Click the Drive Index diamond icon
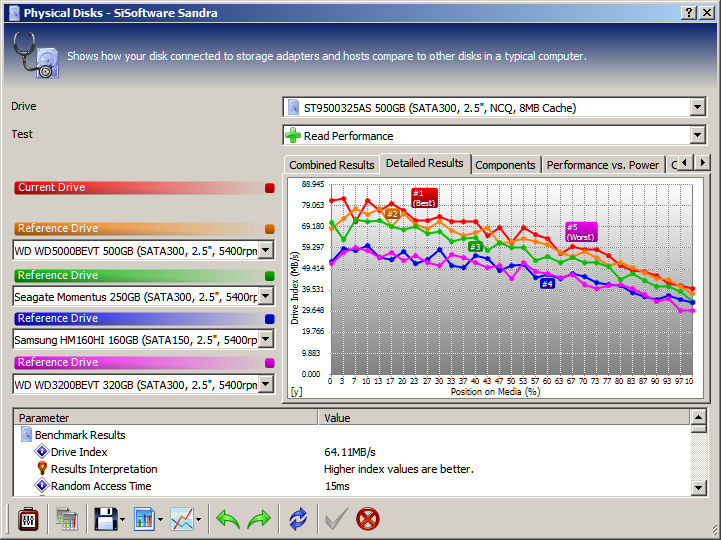Screen dimensions: 721x540 click(42, 451)
